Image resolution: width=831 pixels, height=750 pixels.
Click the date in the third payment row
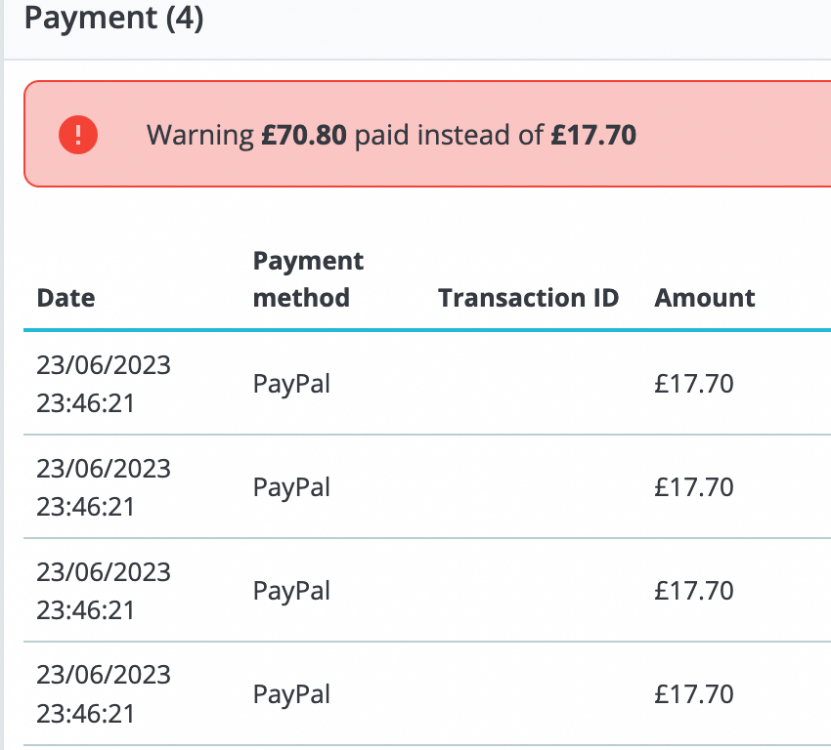pyautogui.click(x=103, y=590)
